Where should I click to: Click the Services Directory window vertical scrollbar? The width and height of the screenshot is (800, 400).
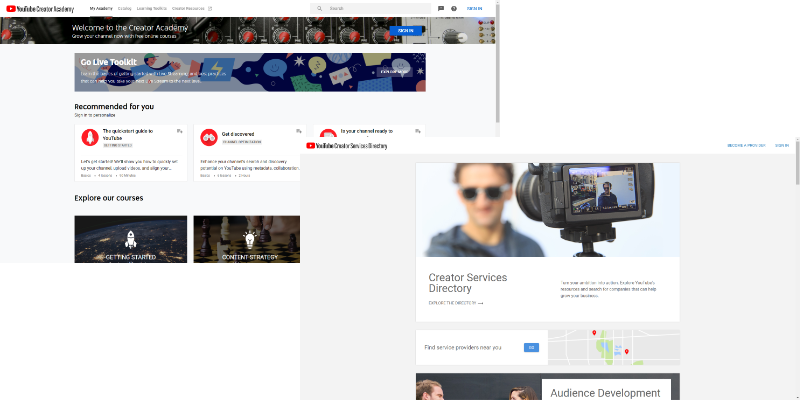tap(797, 163)
